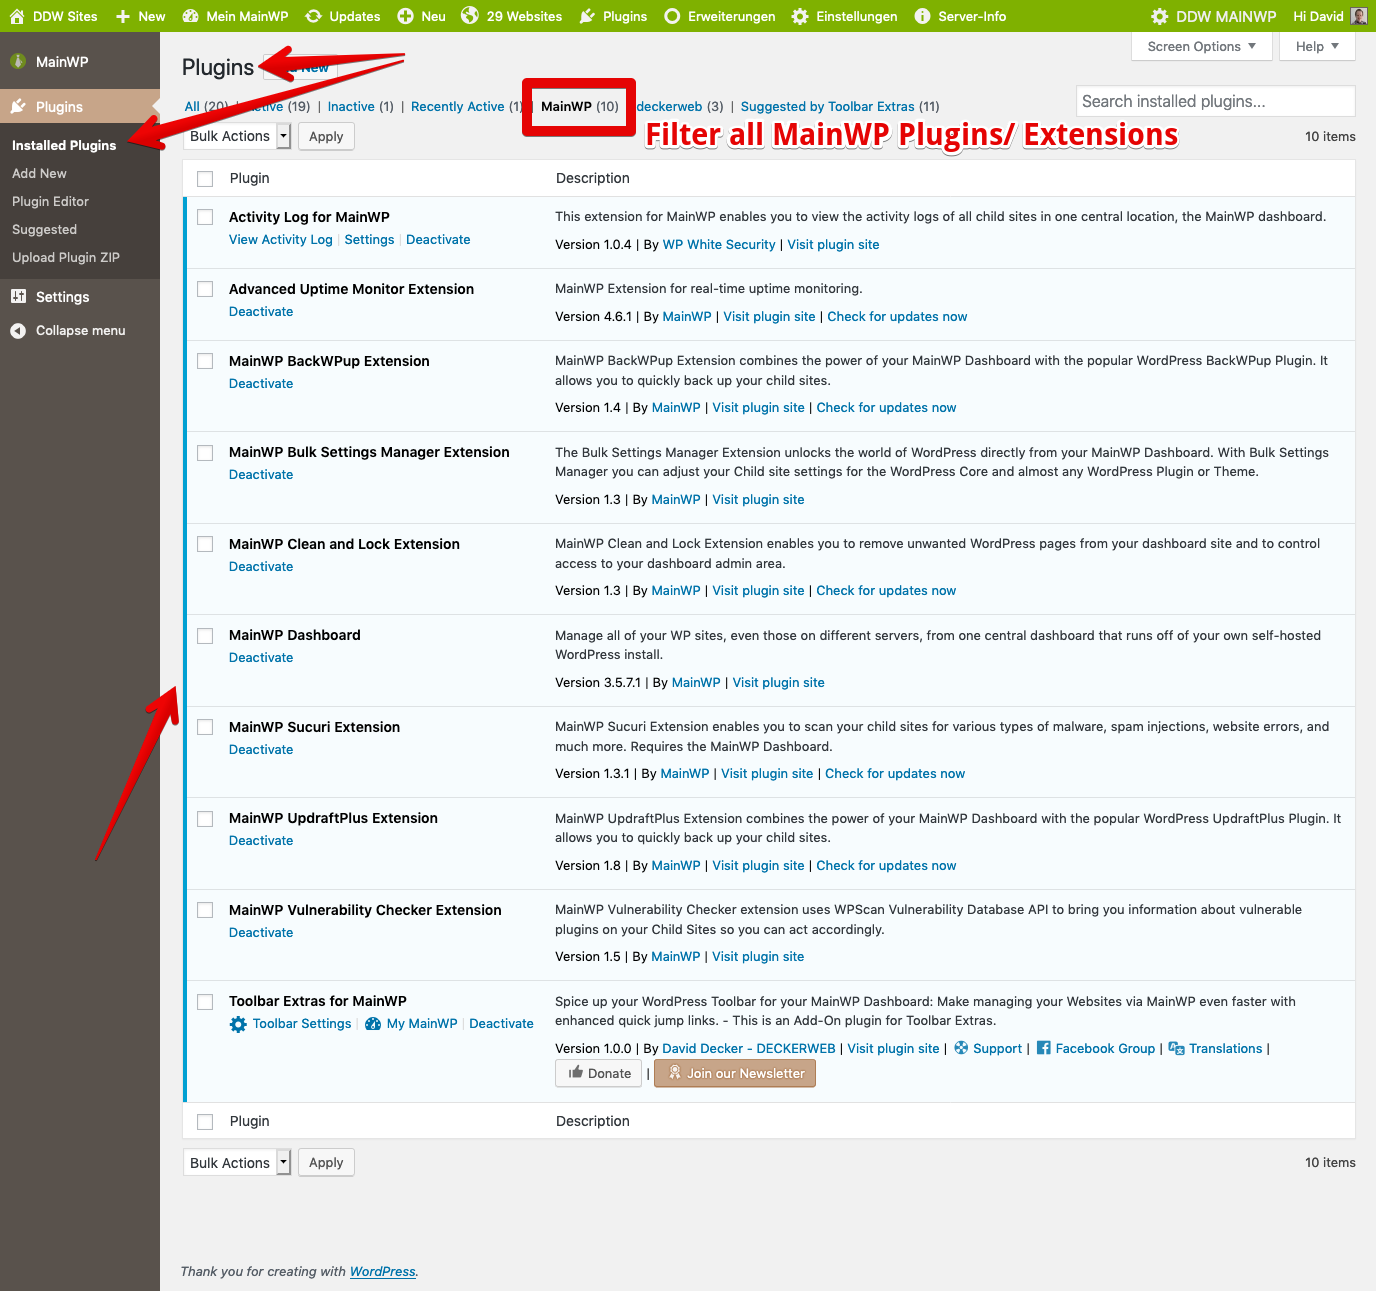Viewport: 1376px width, 1291px height.
Task: Expand the Screen Options panel
Action: click(x=1202, y=46)
